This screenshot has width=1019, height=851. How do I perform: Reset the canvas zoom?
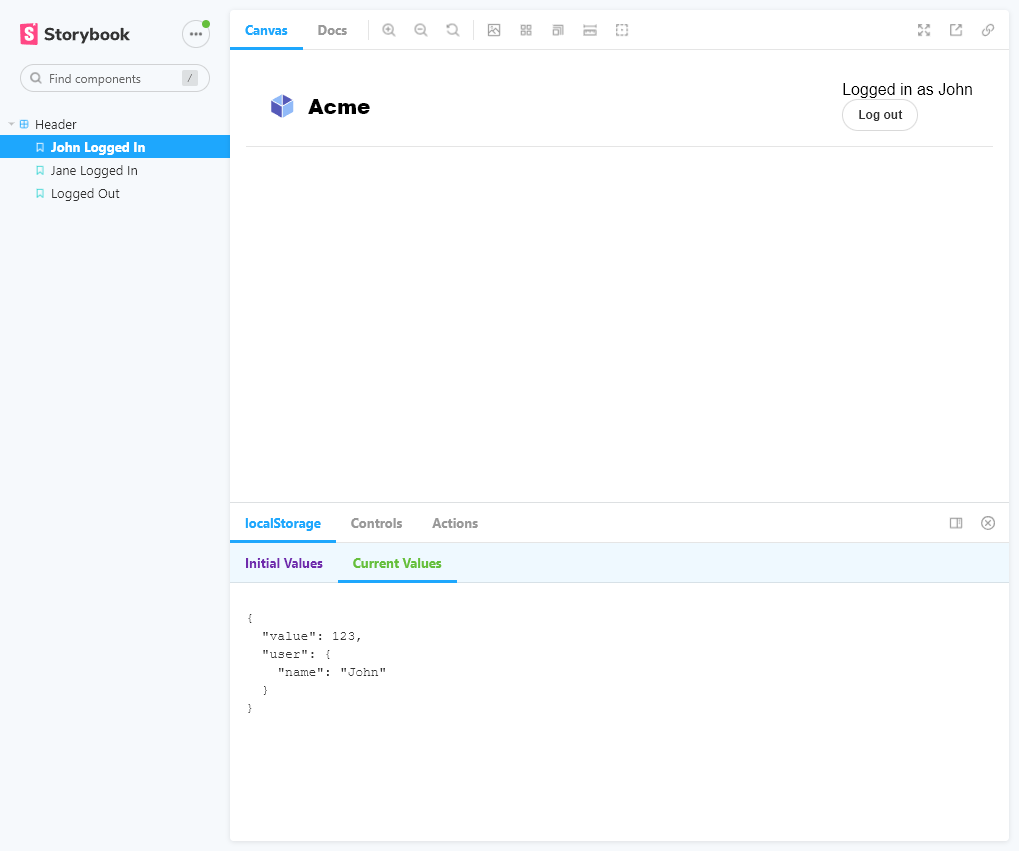click(452, 30)
